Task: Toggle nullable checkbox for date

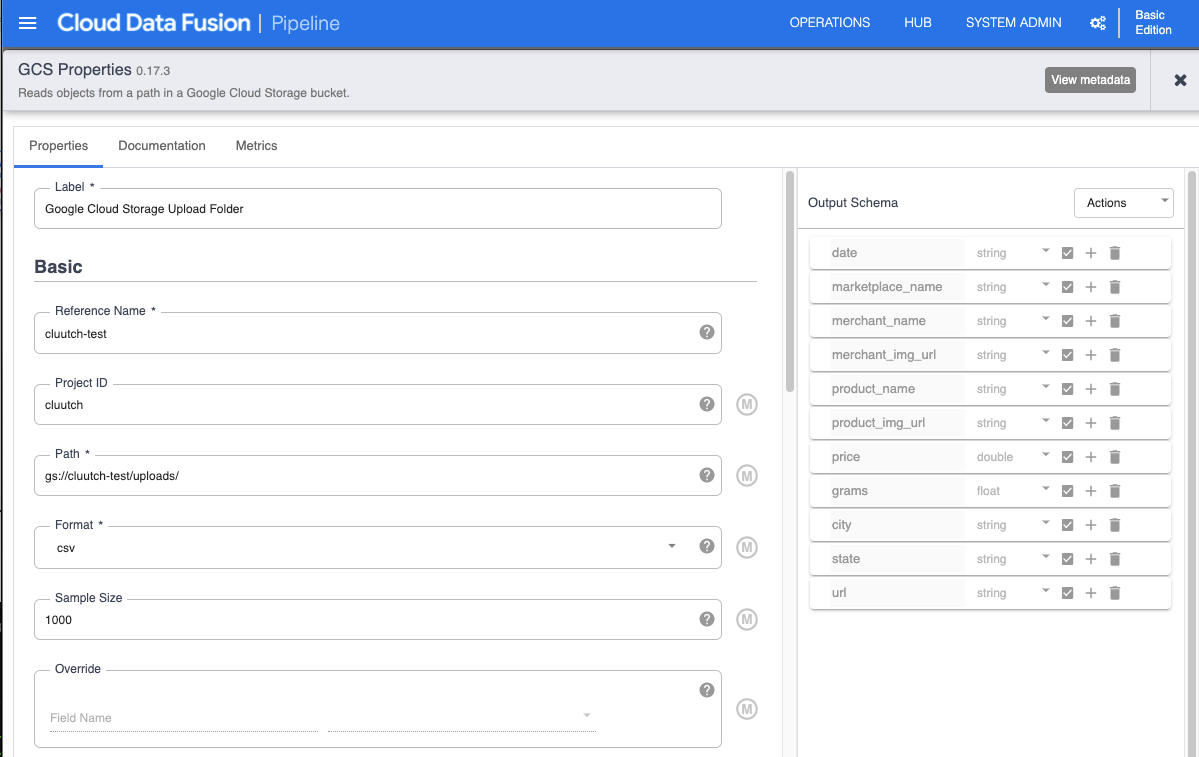Action: click(x=1067, y=253)
